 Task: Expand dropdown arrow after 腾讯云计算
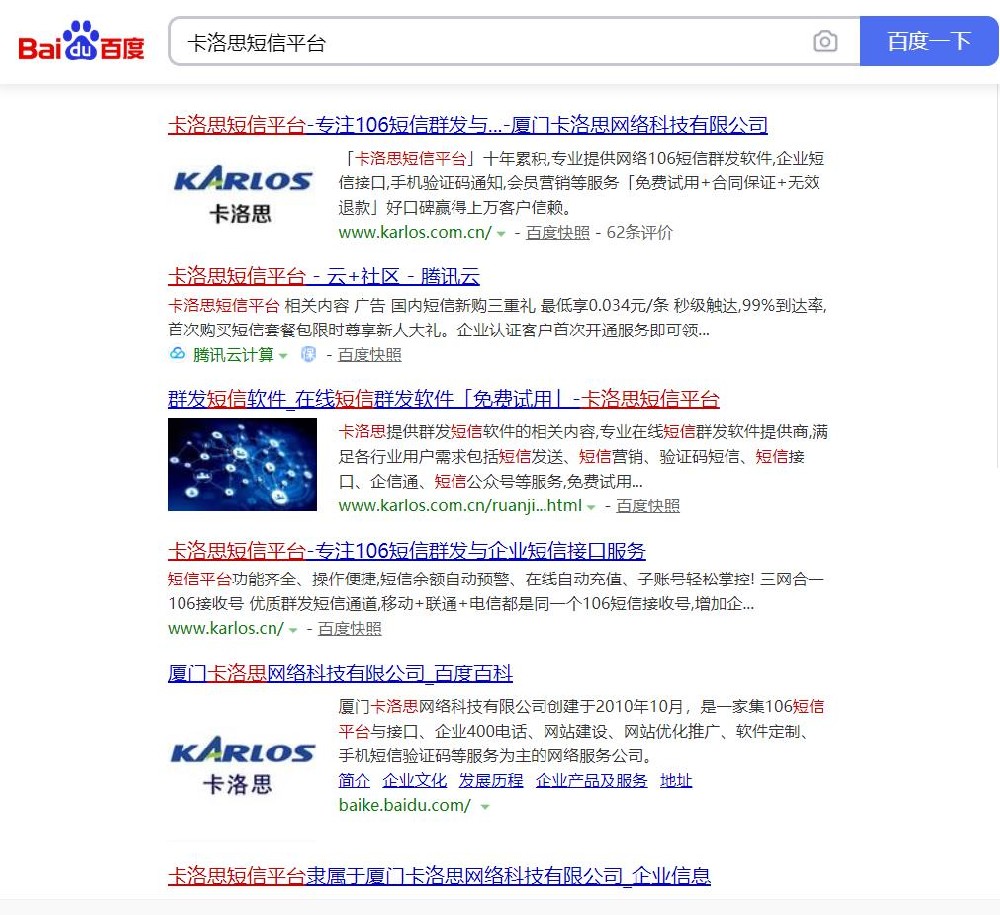point(283,355)
